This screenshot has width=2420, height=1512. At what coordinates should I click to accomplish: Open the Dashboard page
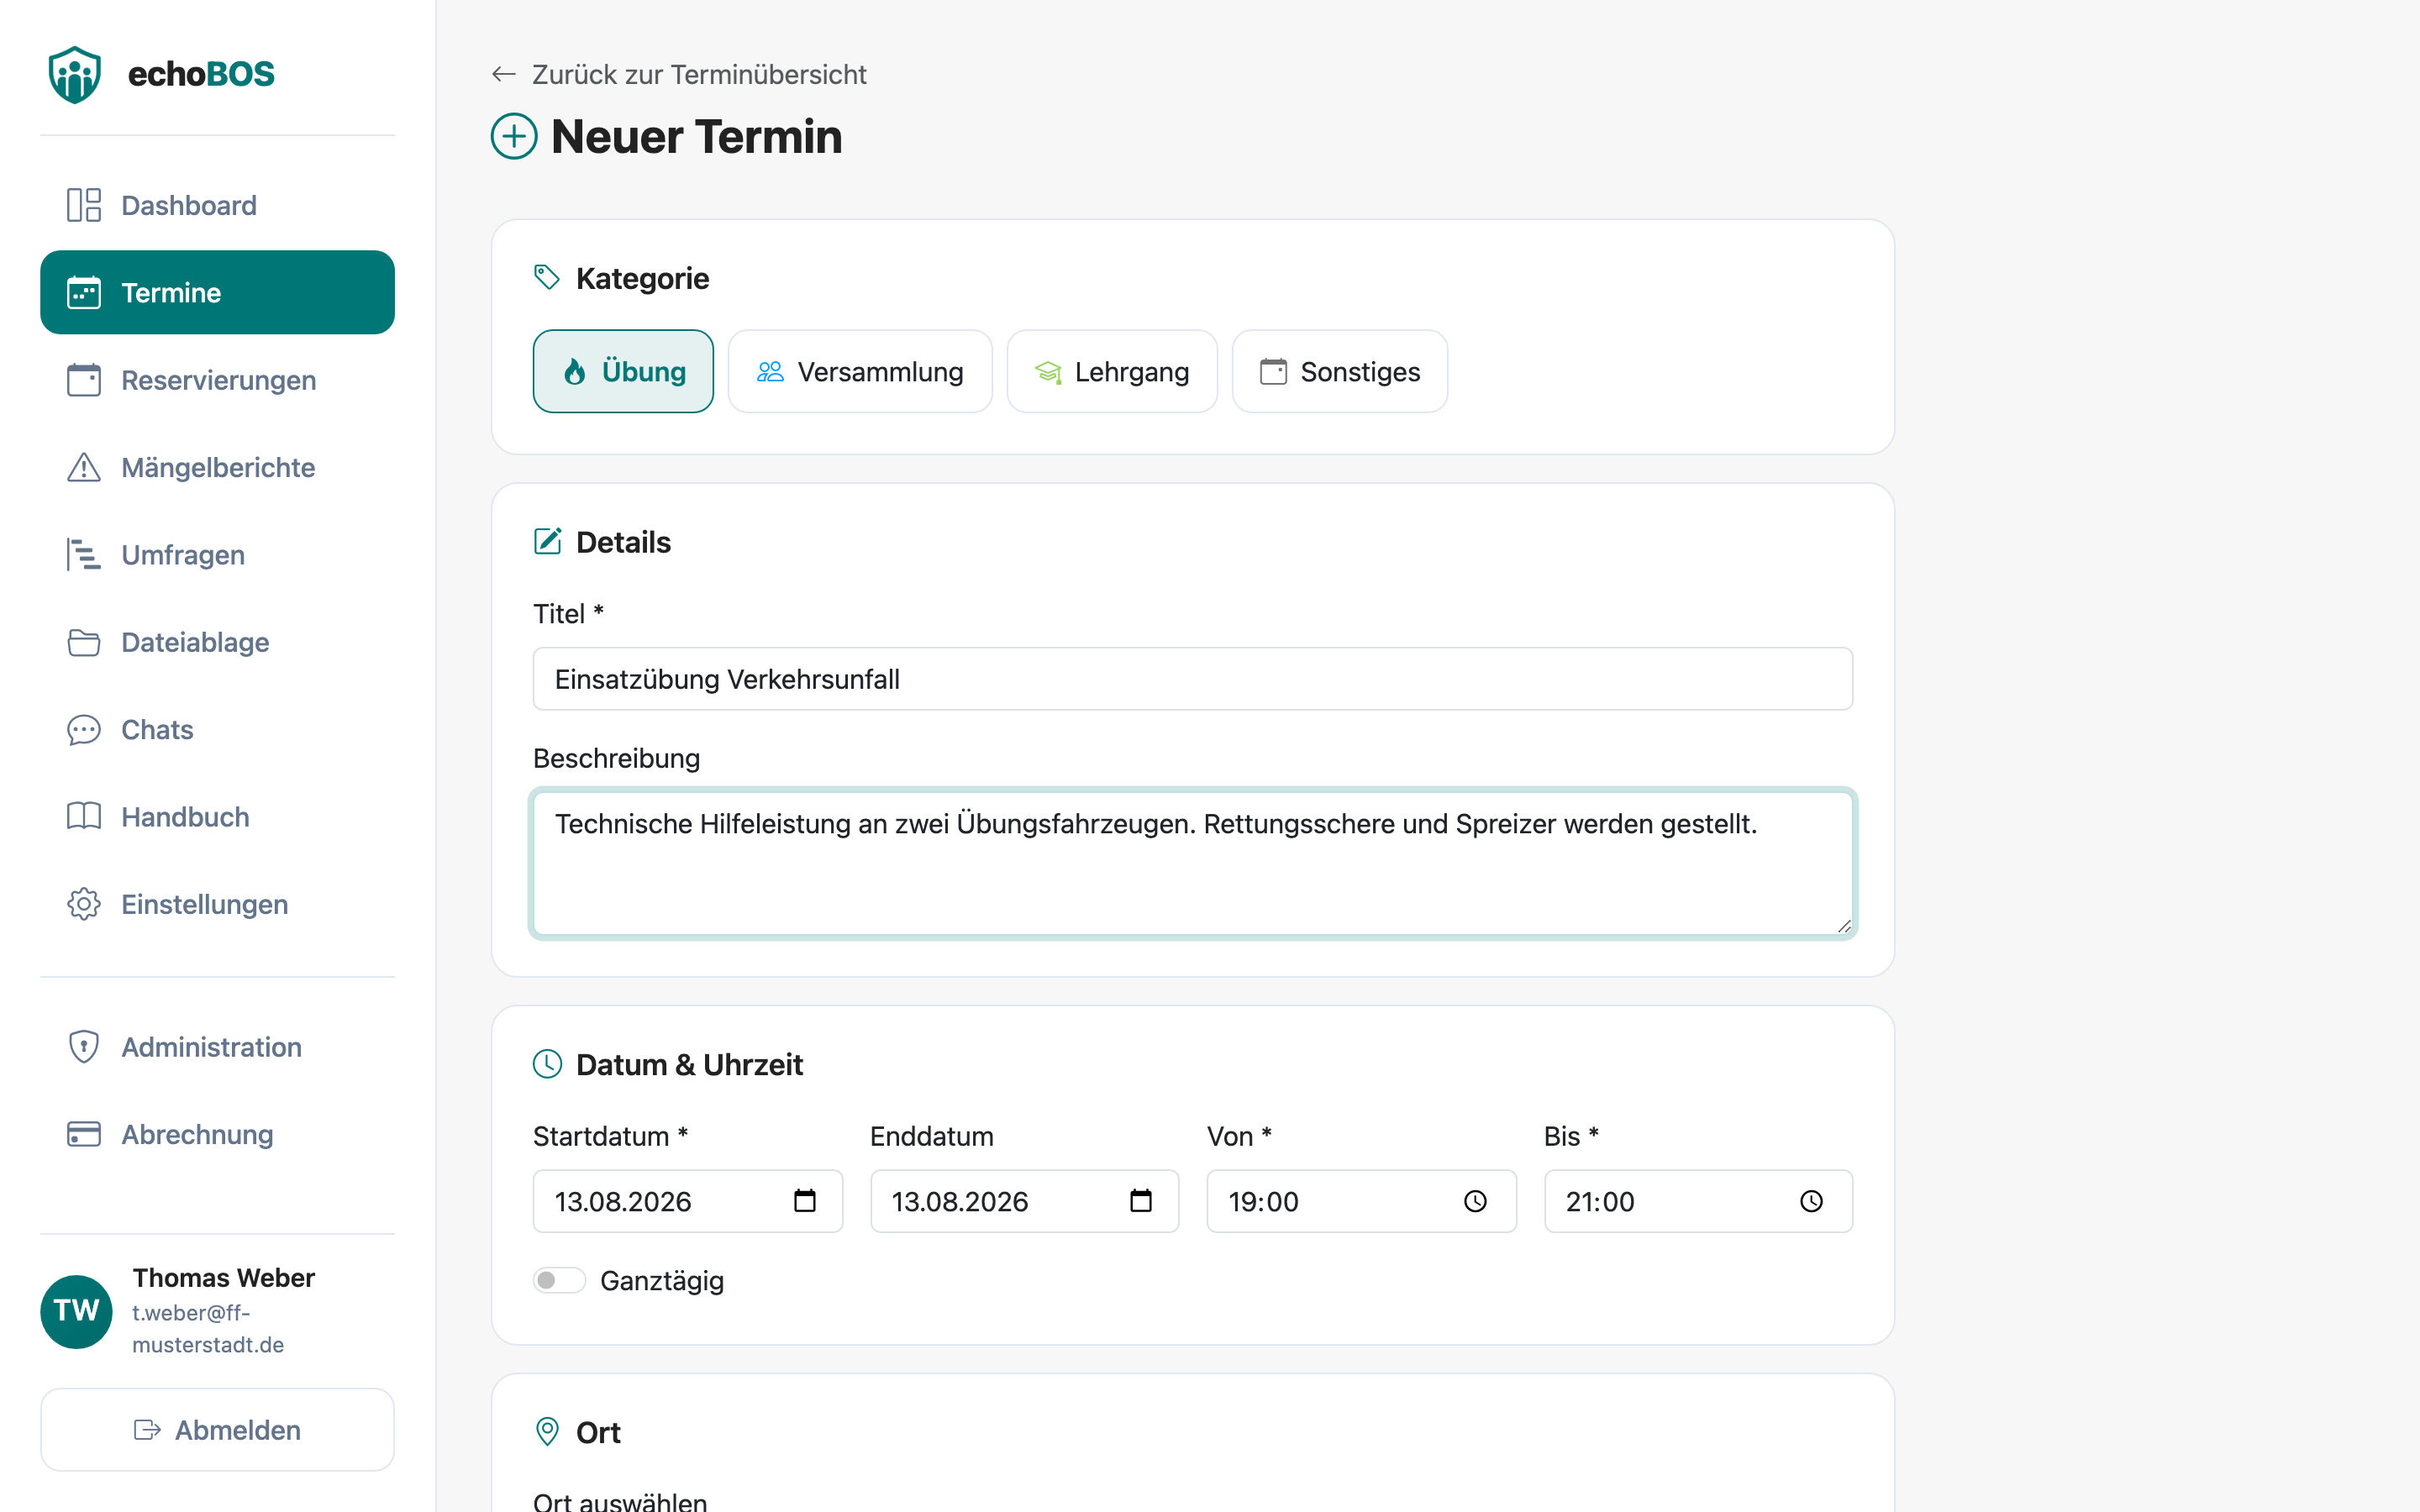coord(217,205)
